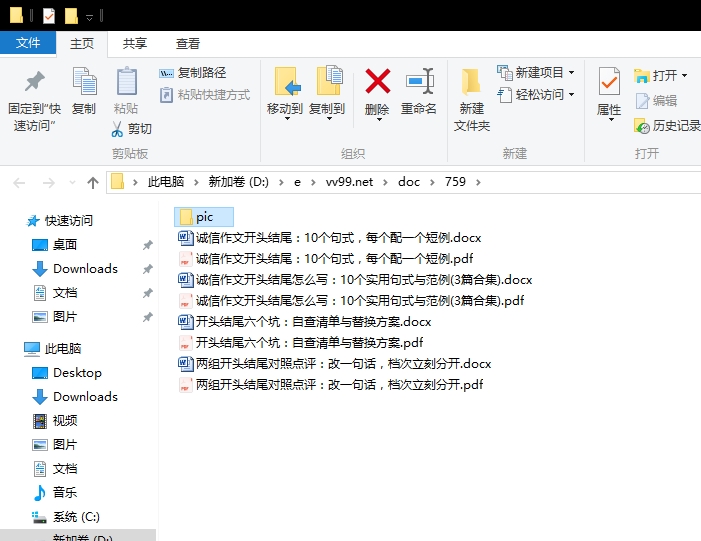Screen dimensions: 701x541
Task: Expand the chevron after doc in the path
Action: pos(432,182)
